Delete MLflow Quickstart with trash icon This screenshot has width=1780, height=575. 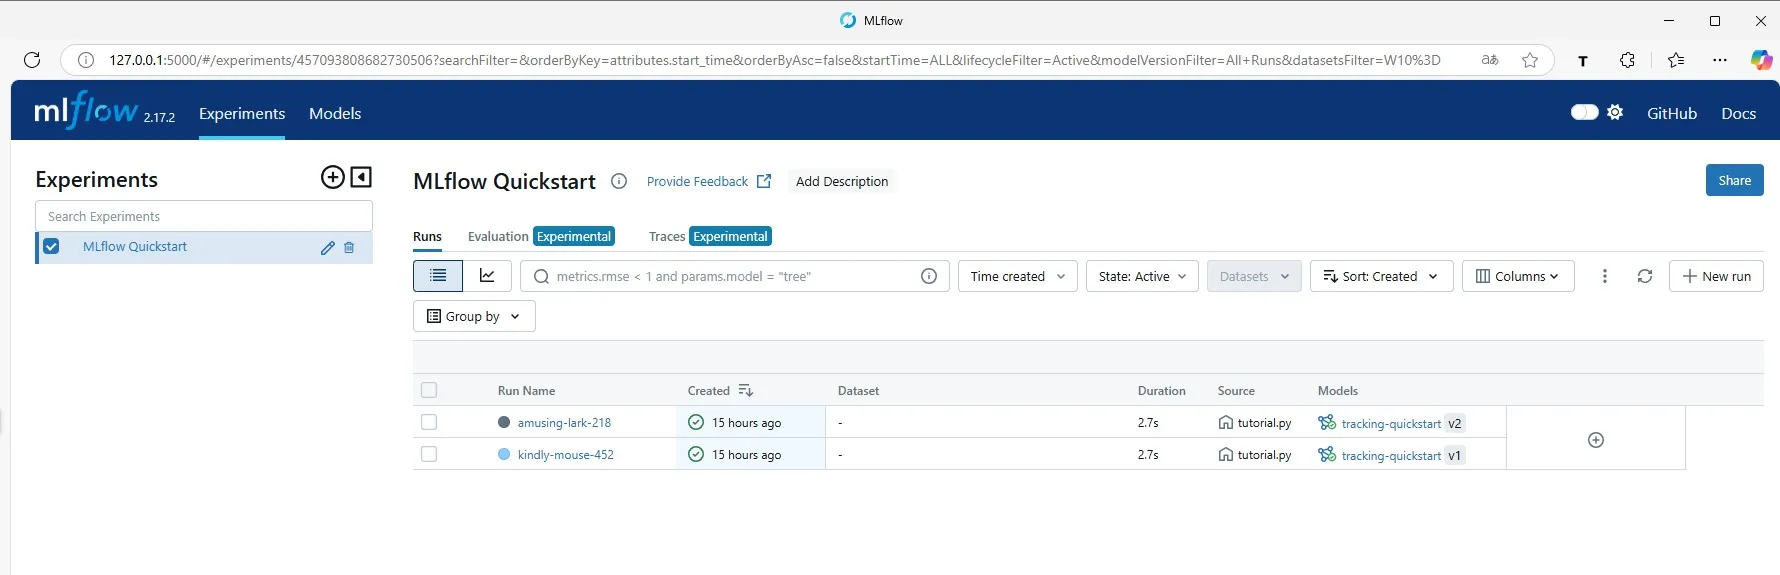[349, 248]
